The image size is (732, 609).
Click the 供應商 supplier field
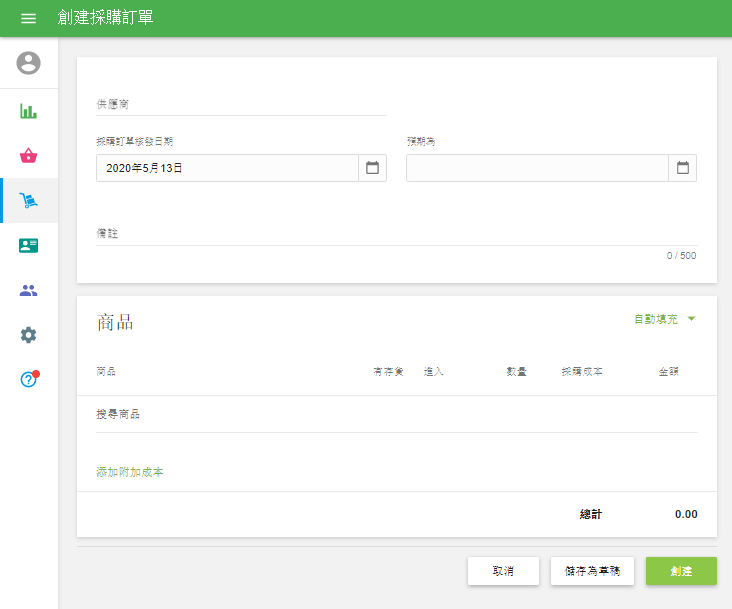240,104
